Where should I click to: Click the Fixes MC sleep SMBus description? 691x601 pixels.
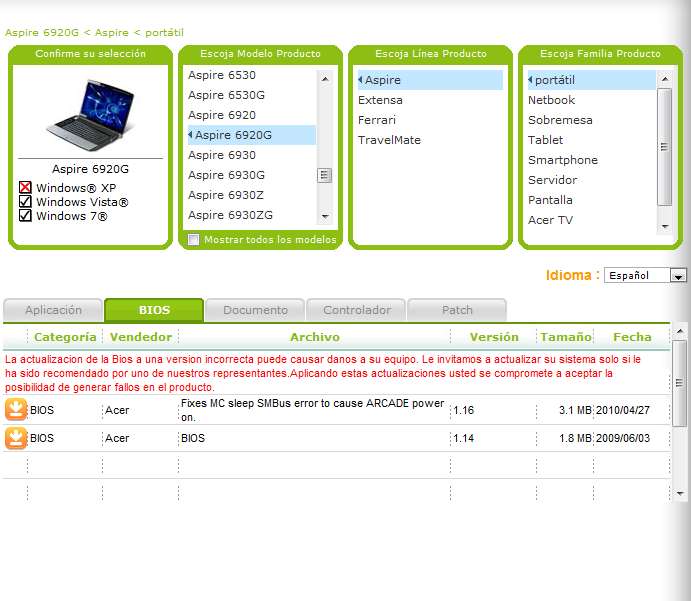(312, 410)
